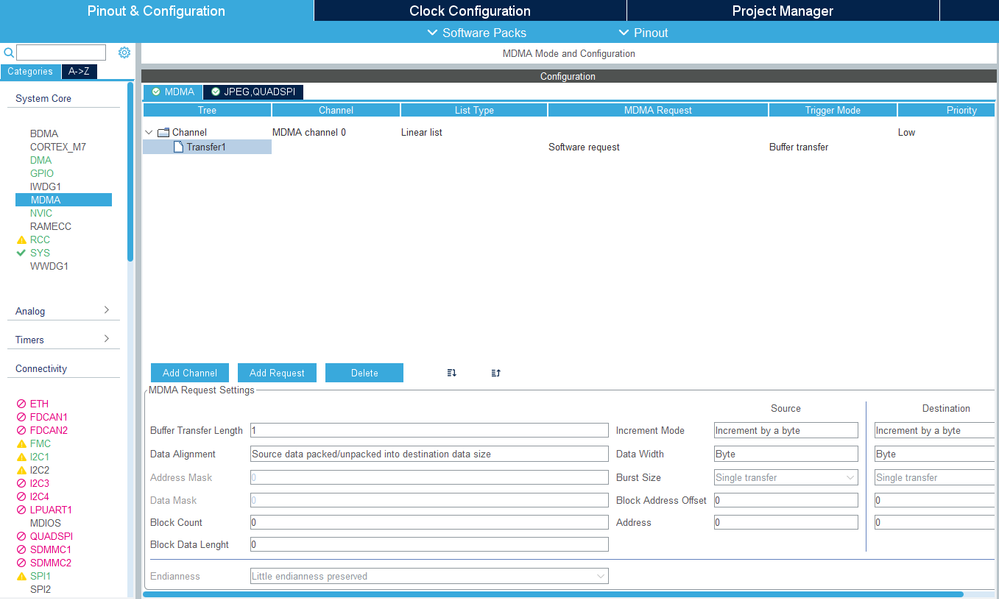Click the 'Buffer transfer' table cell
This screenshot has height=599, width=999.
click(798, 147)
